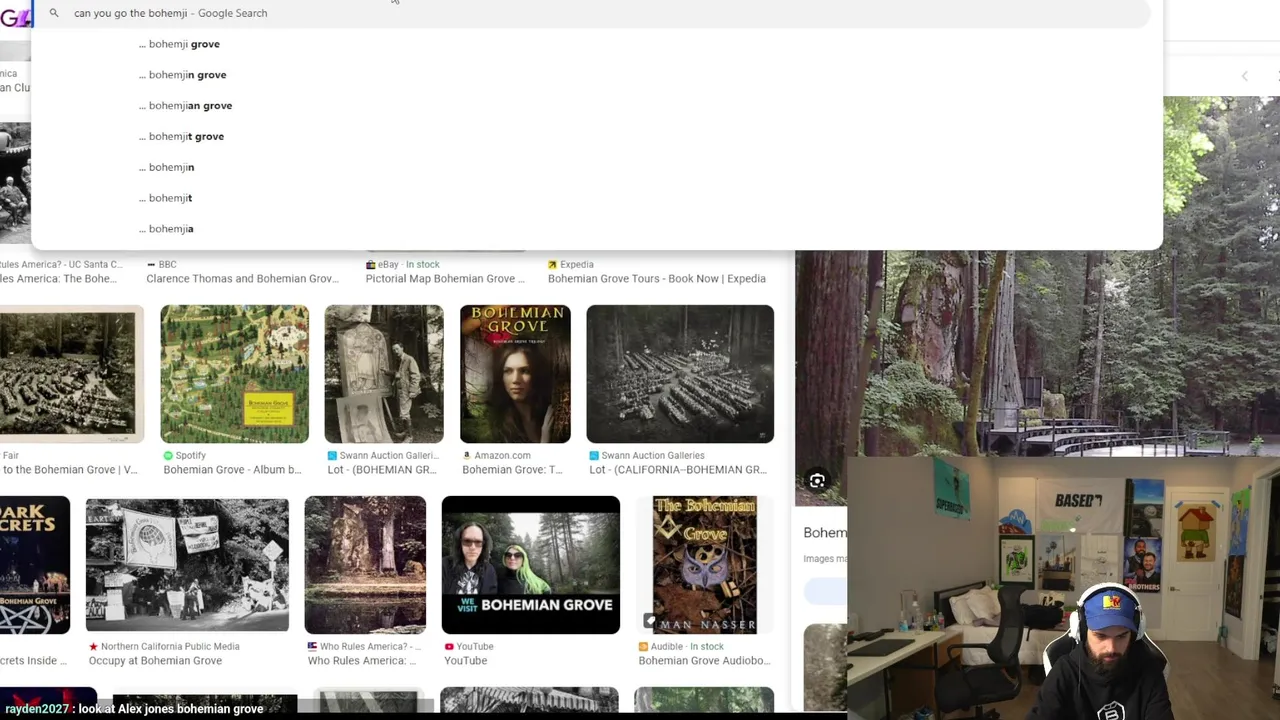The image size is (1280, 720).
Task: Open the Audible owl audiobook cover thumbnail
Action: [x=704, y=565]
